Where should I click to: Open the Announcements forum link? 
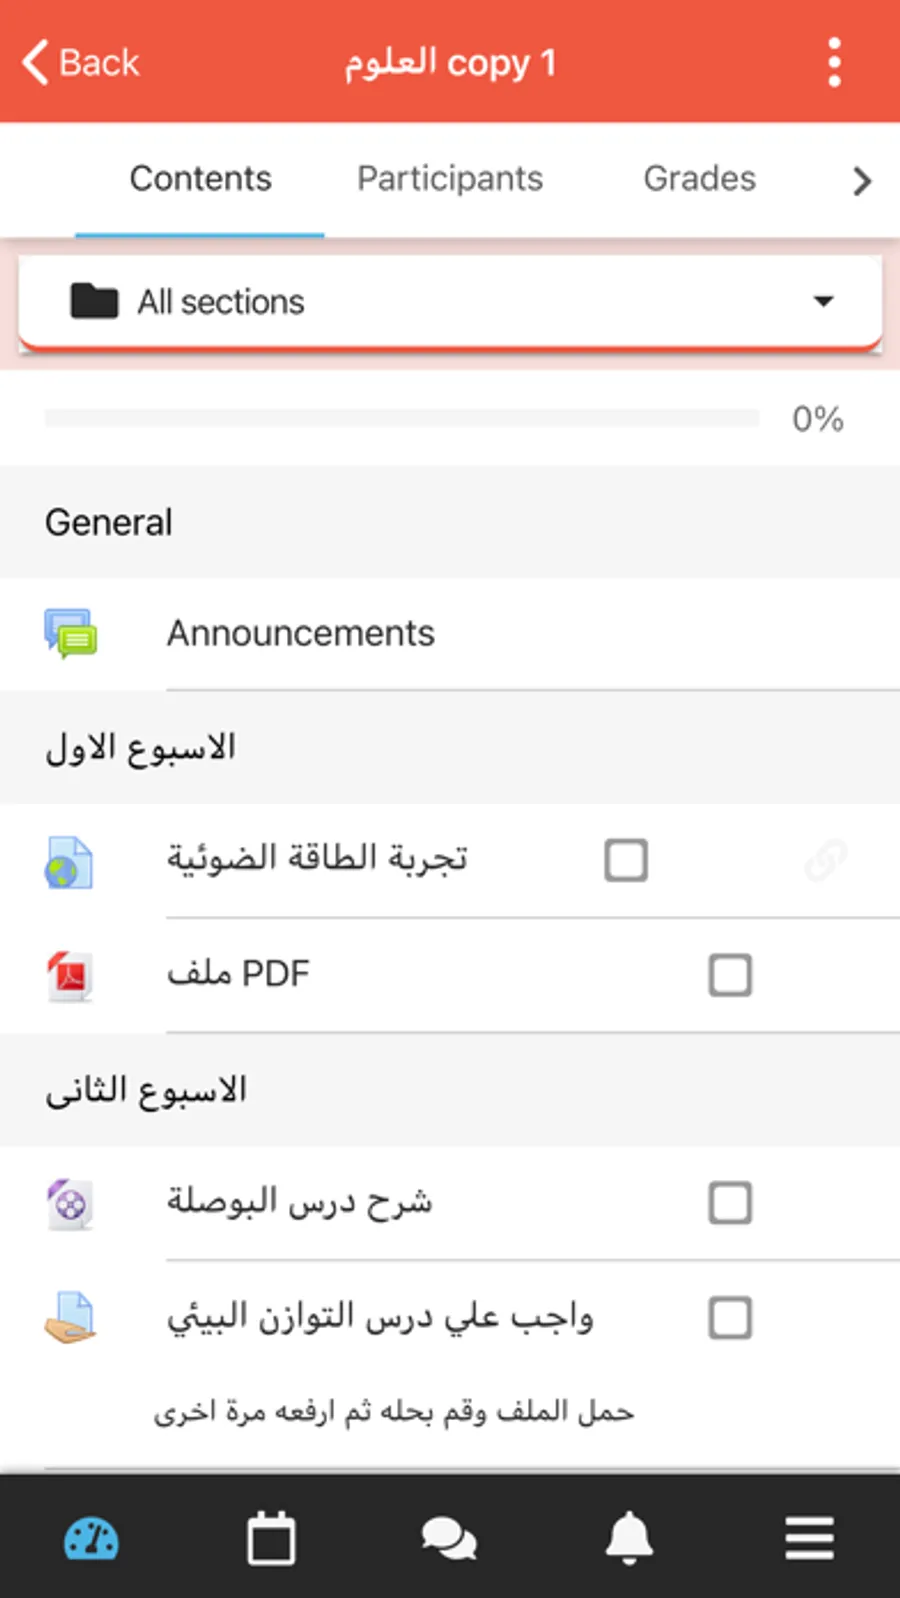pos(301,633)
